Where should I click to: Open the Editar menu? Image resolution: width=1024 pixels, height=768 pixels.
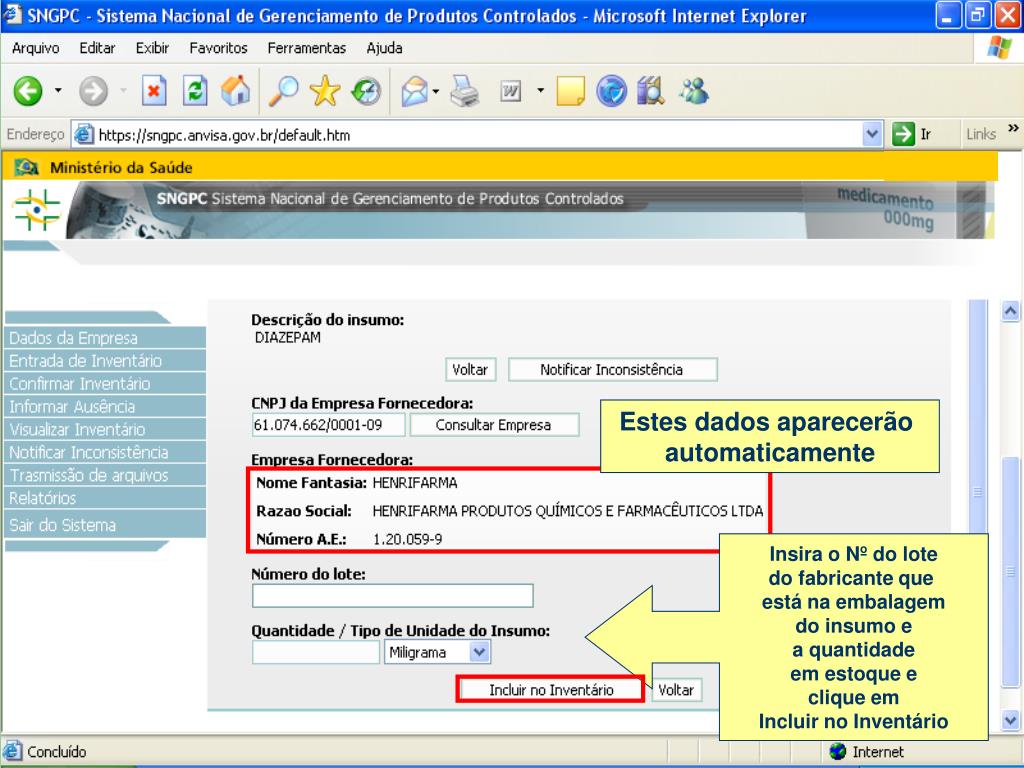point(97,48)
